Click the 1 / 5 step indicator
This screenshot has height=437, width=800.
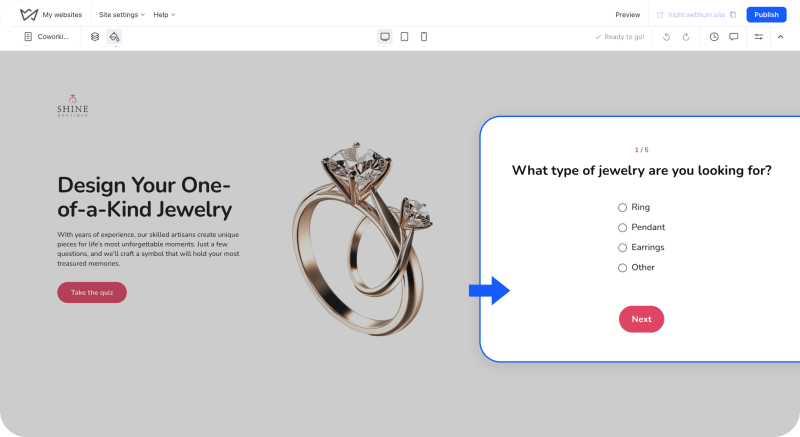click(x=641, y=150)
